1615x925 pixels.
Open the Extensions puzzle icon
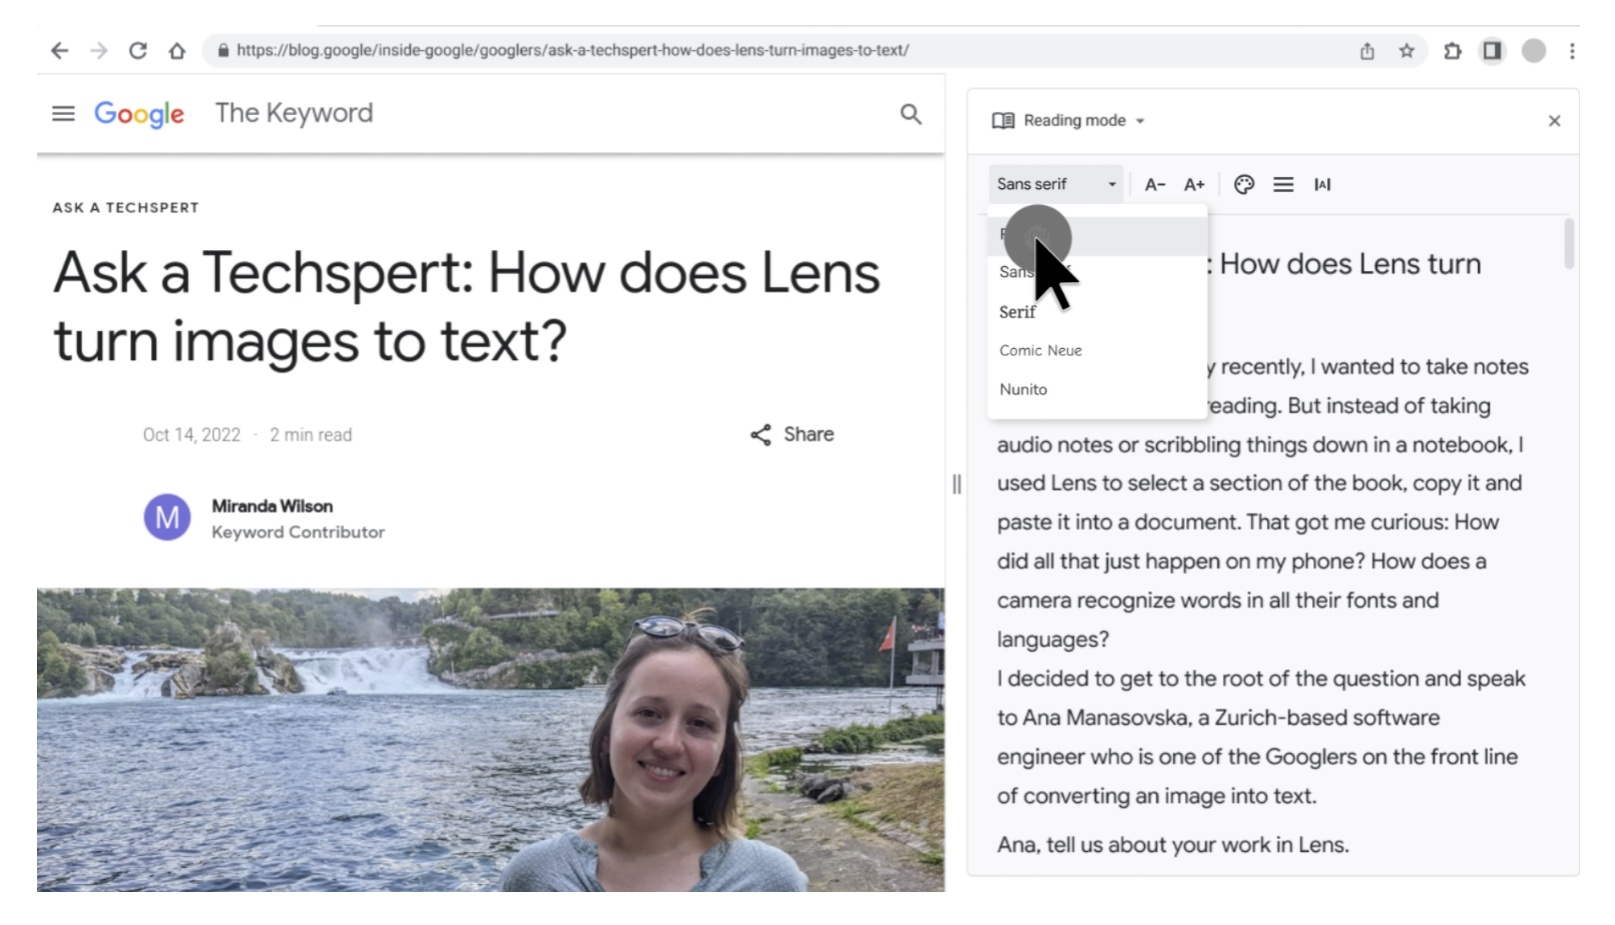click(x=1452, y=50)
